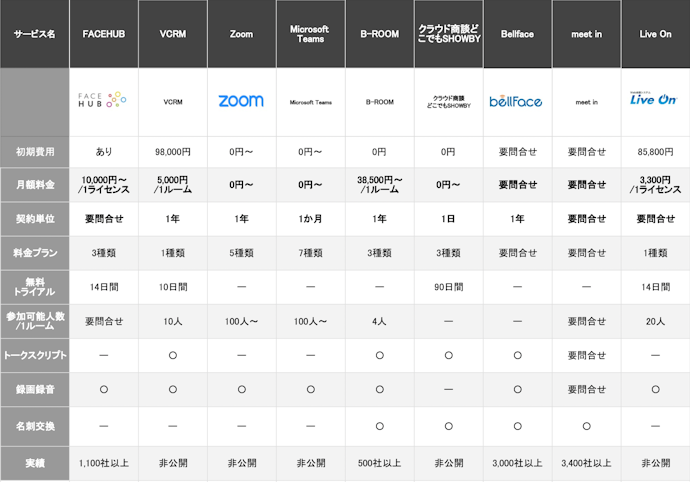Select the Bellface column header

[517, 34]
